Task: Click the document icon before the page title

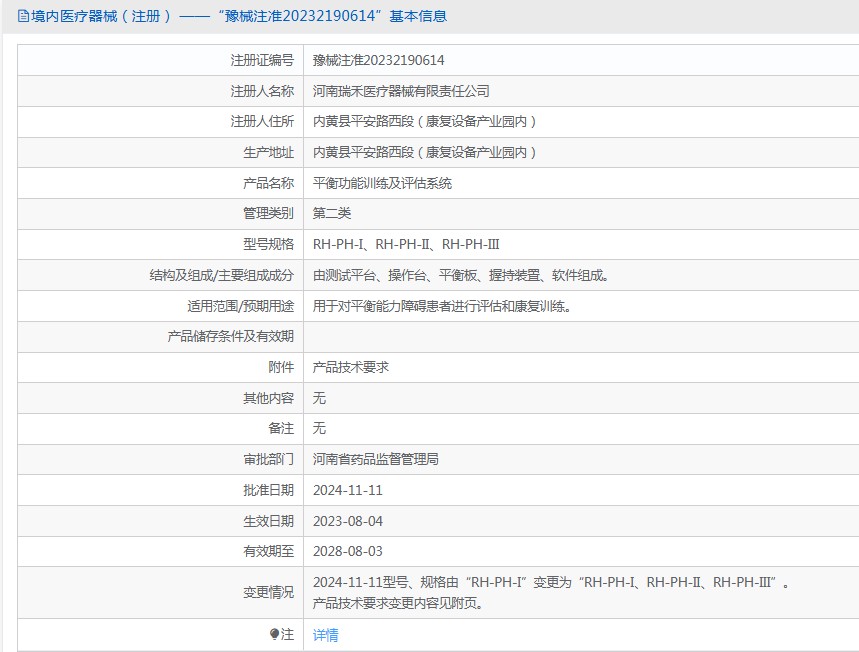Action: (x=23, y=16)
